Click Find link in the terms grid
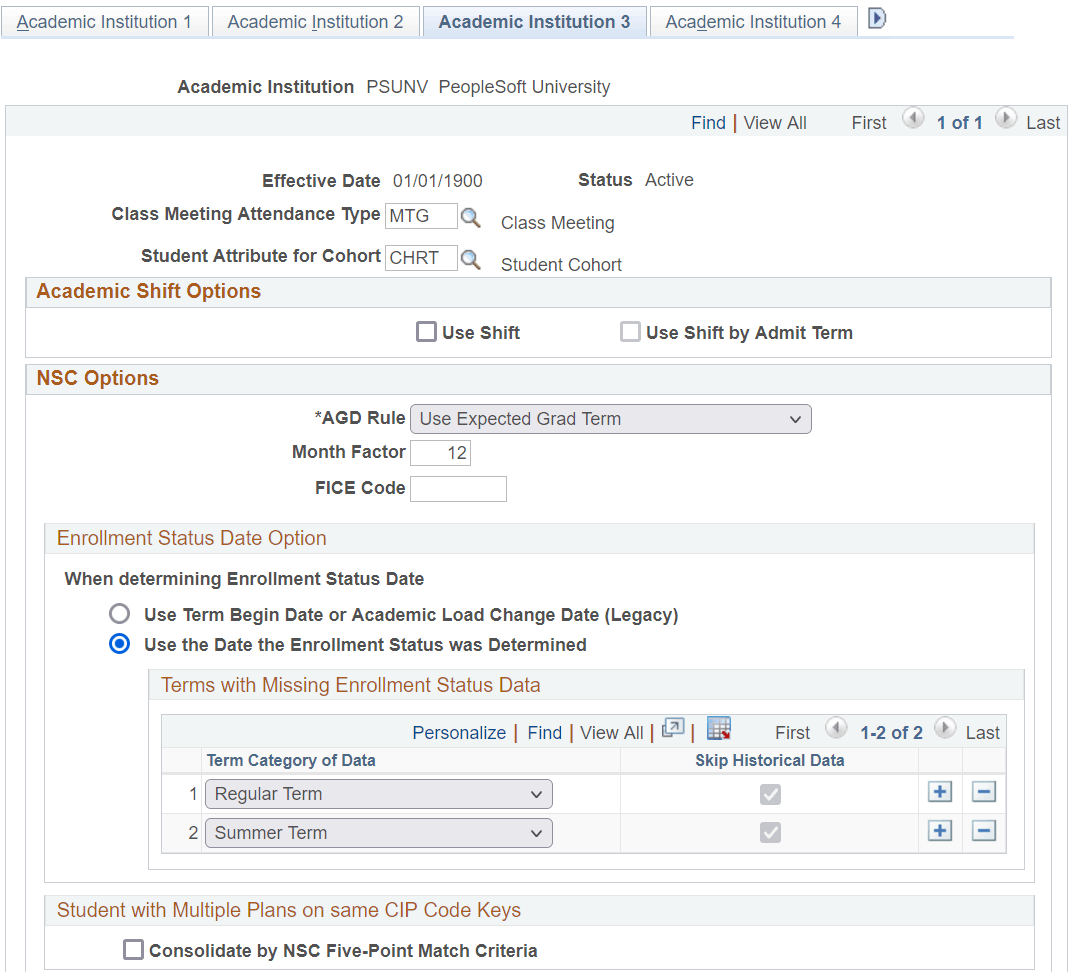The image size is (1073, 972). (x=545, y=732)
